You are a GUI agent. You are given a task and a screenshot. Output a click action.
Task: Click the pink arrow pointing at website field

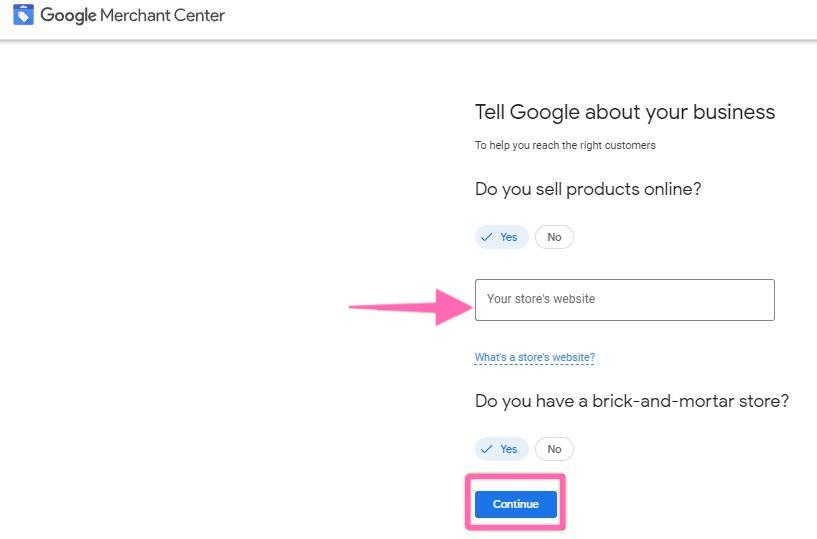point(410,306)
